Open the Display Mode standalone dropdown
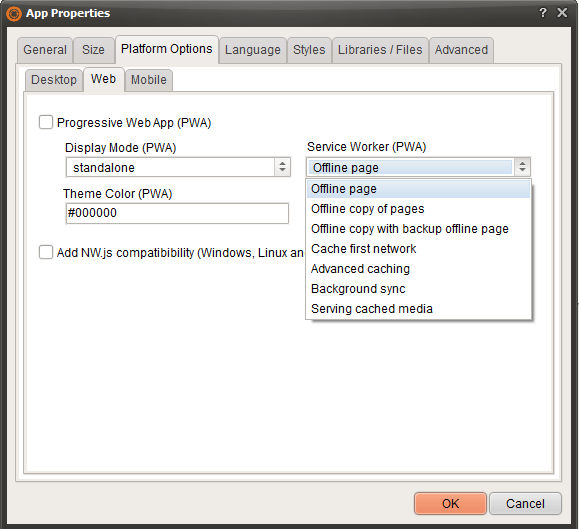This screenshot has height=529, width=579. tap(178, 167)
